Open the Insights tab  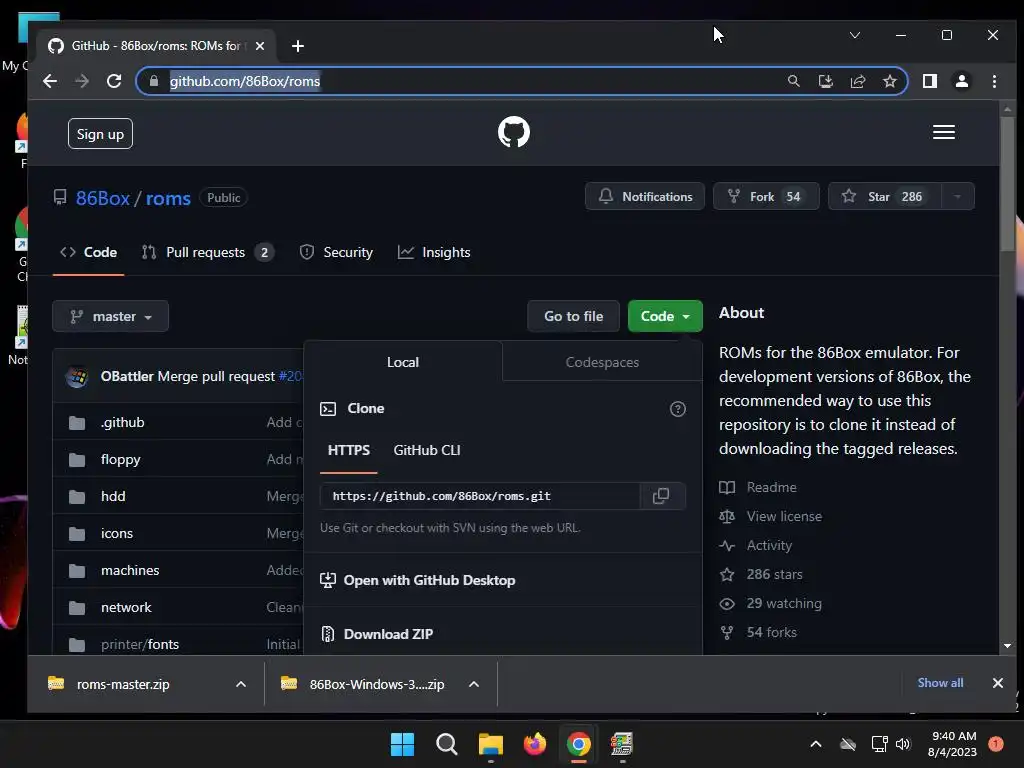[434, 253]
